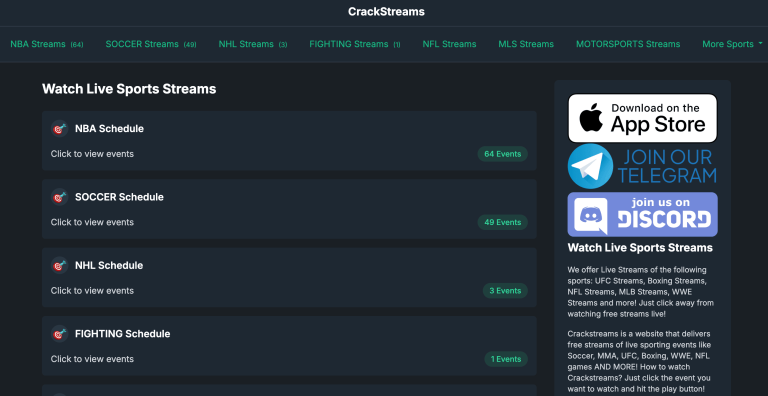
Task: Click the 49 Events badge
Action: coord(503,223)
